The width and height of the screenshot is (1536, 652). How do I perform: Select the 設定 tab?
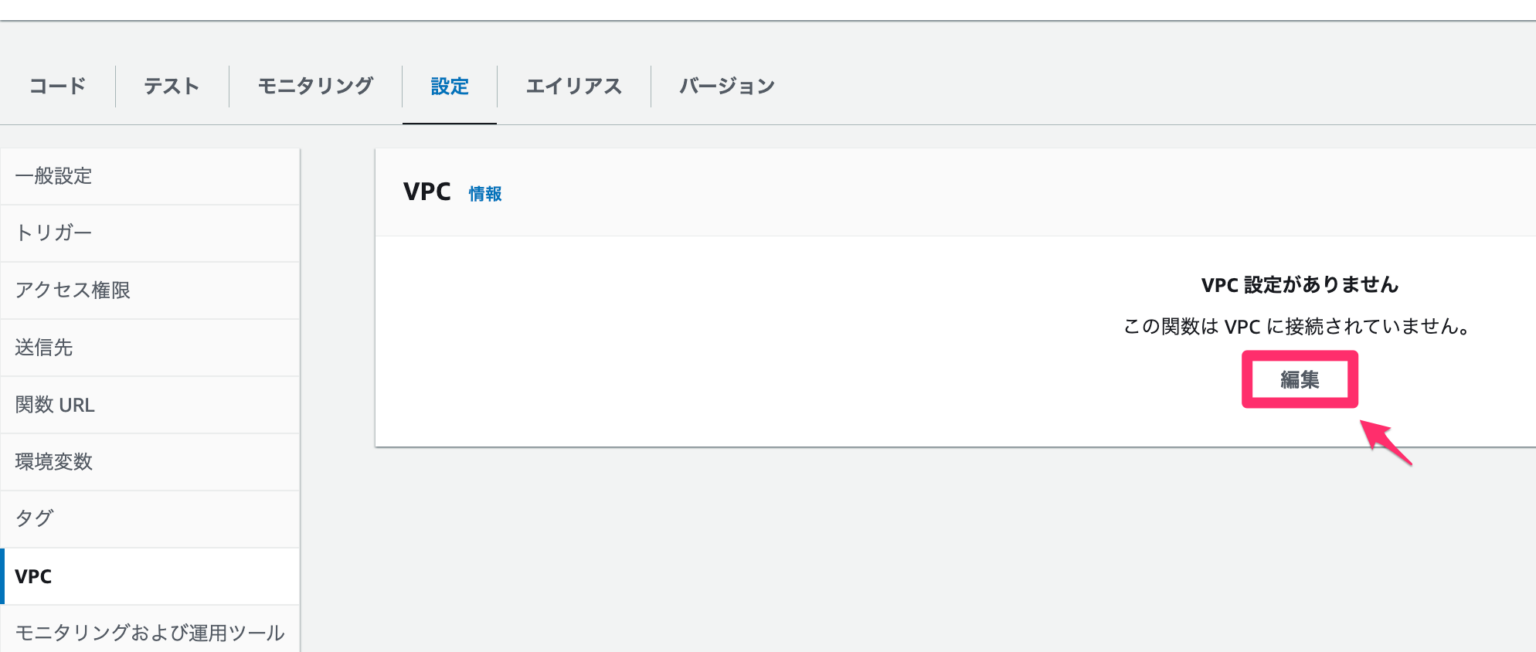pyautogui.click(x=449, y=86)
